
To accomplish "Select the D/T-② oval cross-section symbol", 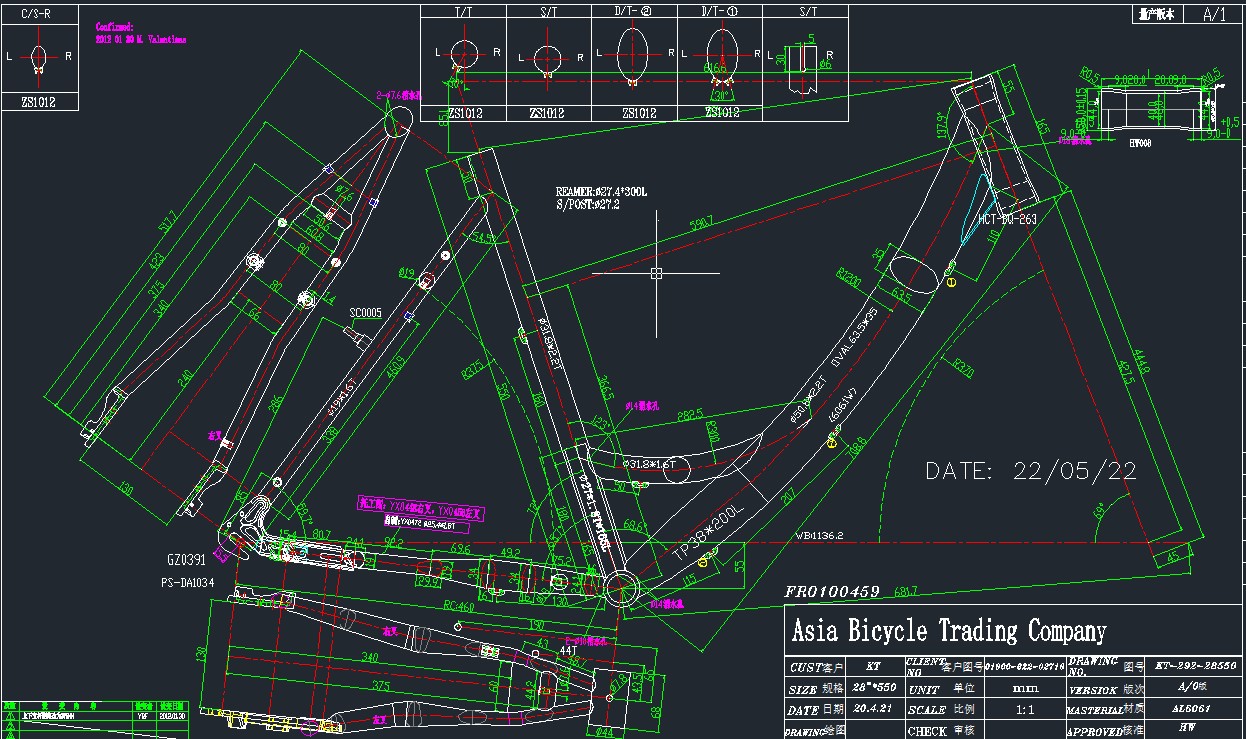I will click(x=634, y=55).
